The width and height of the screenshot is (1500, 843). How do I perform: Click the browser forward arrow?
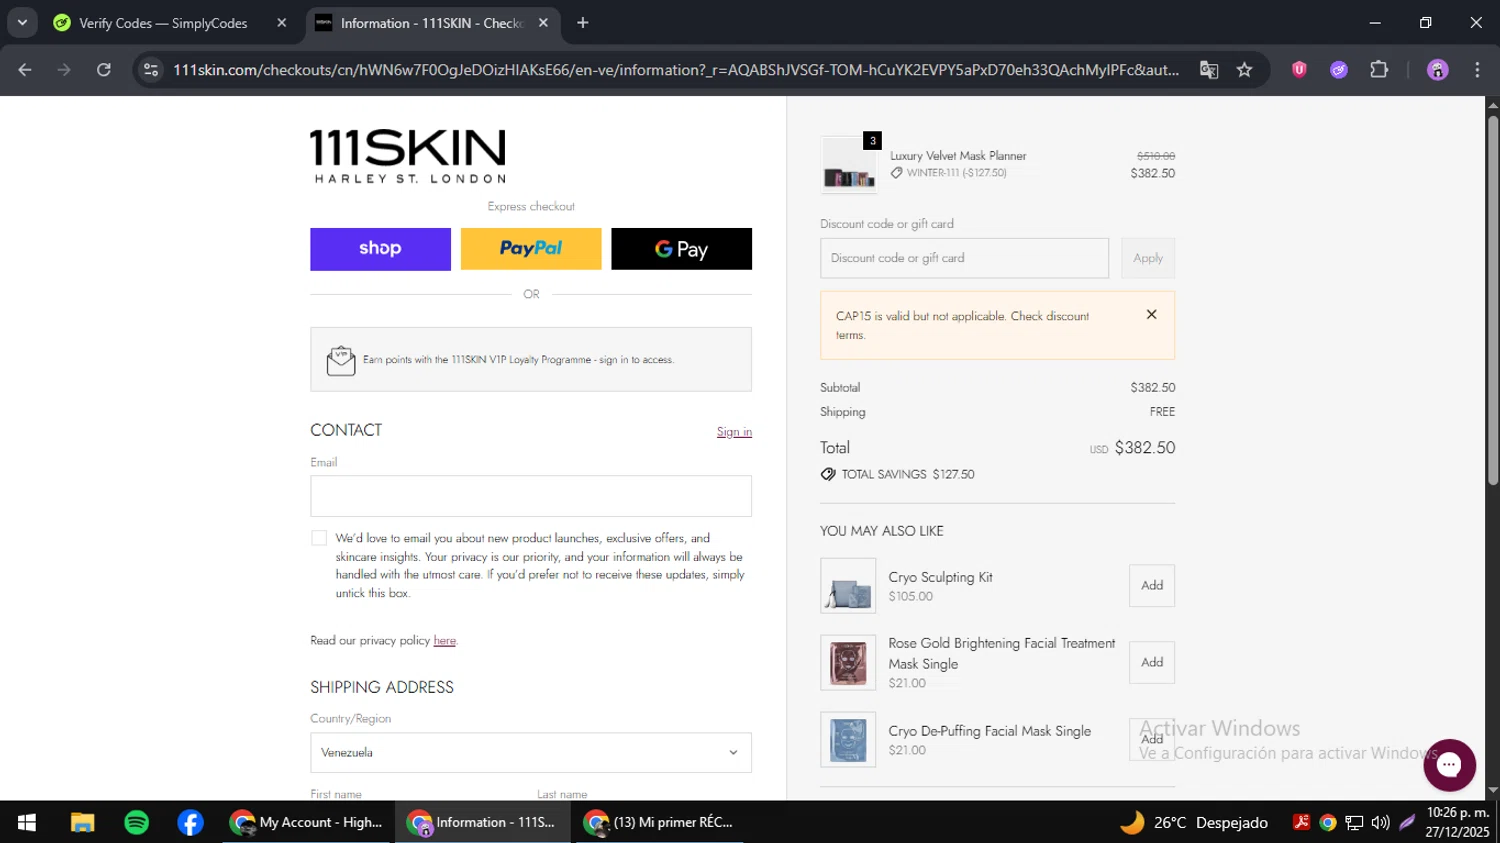click(x=64, y=70)
